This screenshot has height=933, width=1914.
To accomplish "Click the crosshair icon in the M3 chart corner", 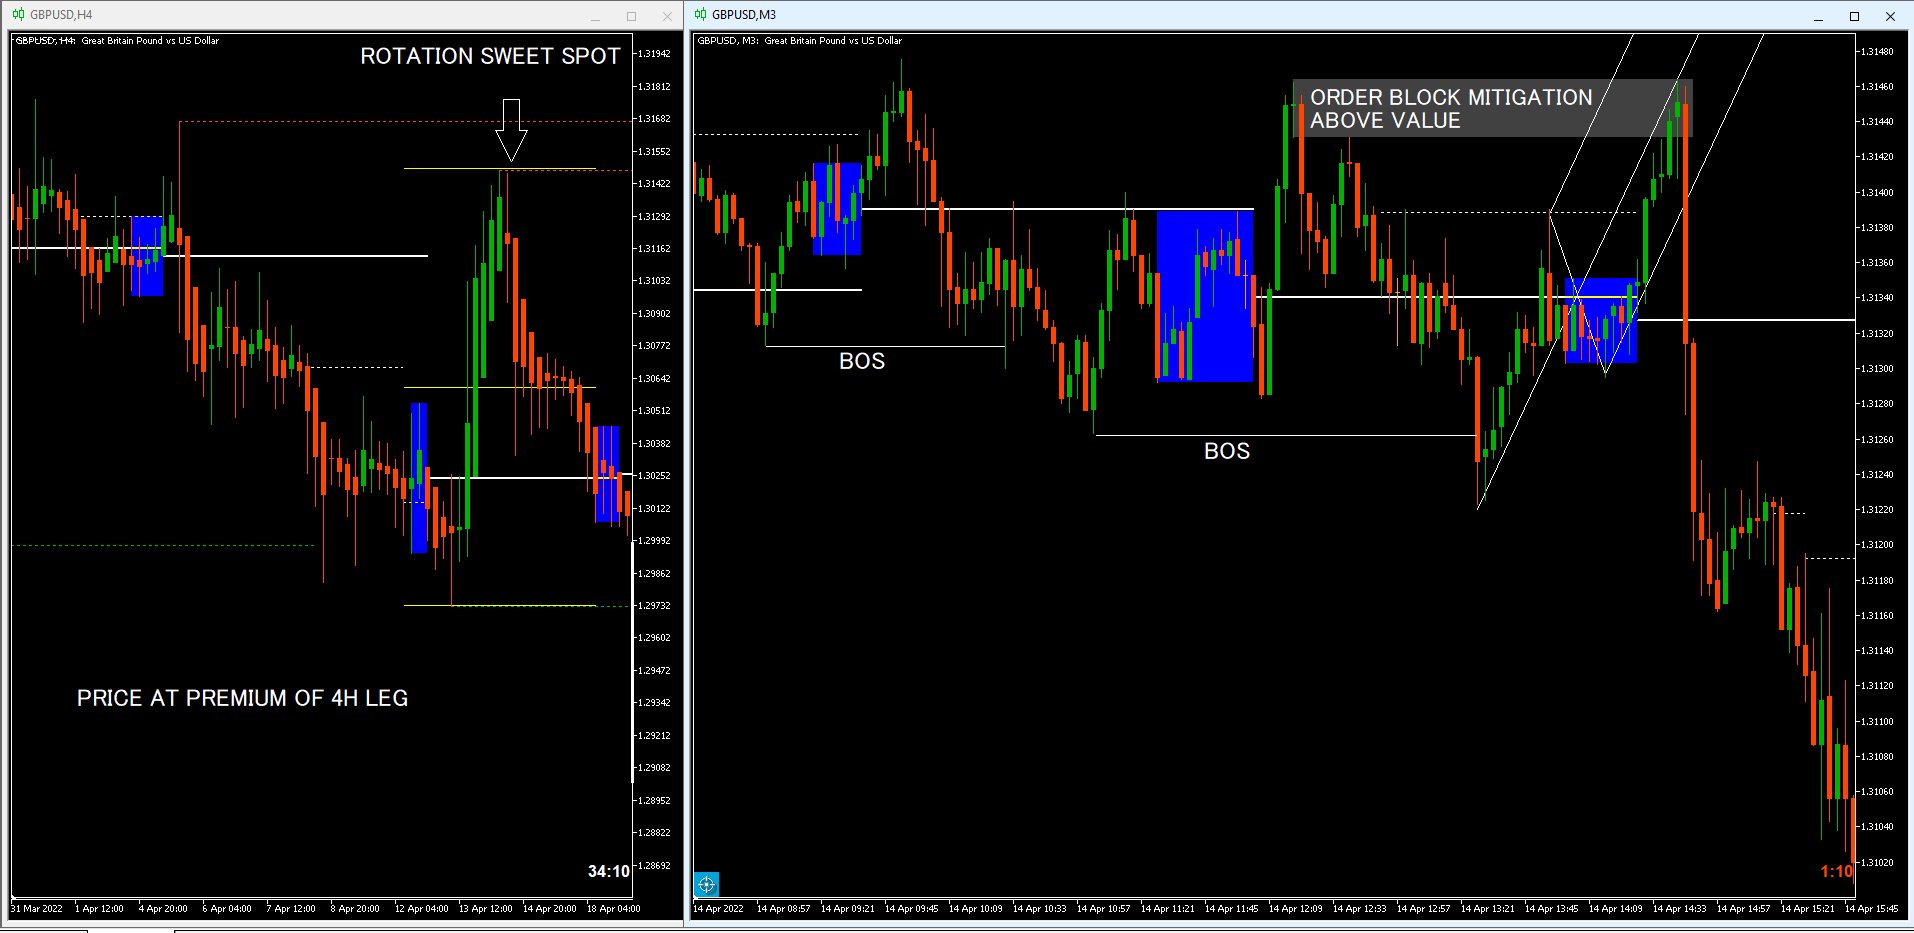I will [706, 884].
